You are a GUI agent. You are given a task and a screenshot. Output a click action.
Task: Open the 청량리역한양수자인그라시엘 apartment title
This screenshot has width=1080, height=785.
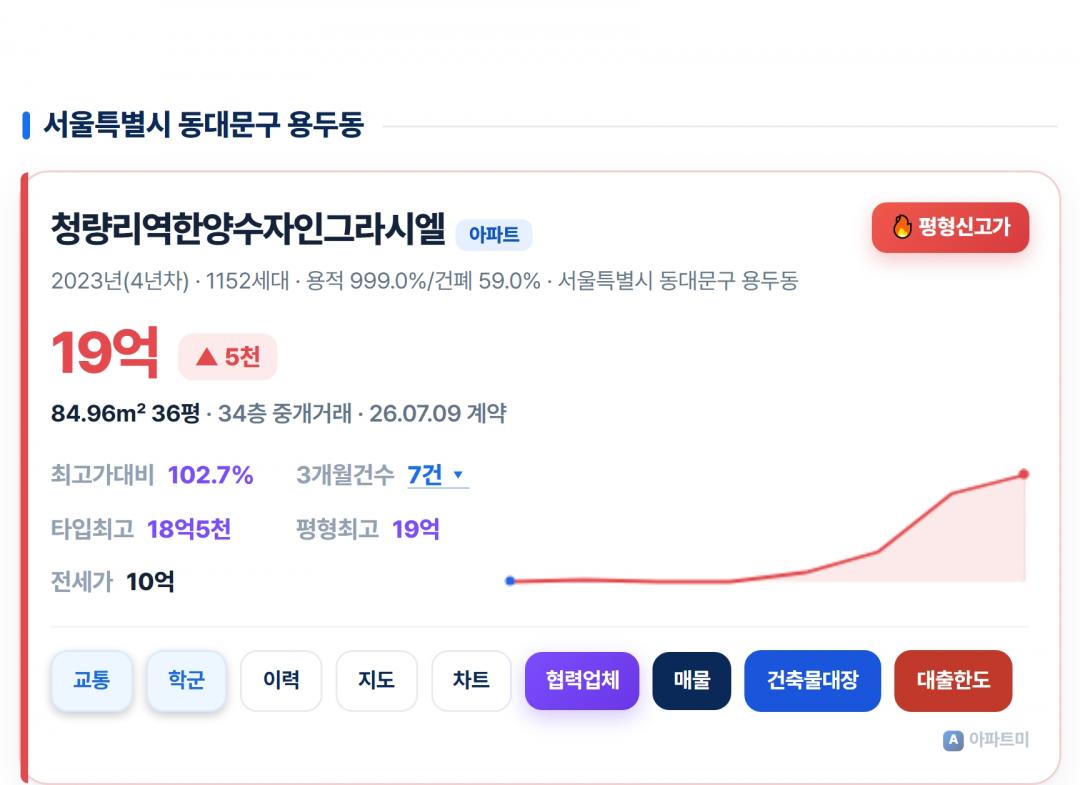(248, 229)
